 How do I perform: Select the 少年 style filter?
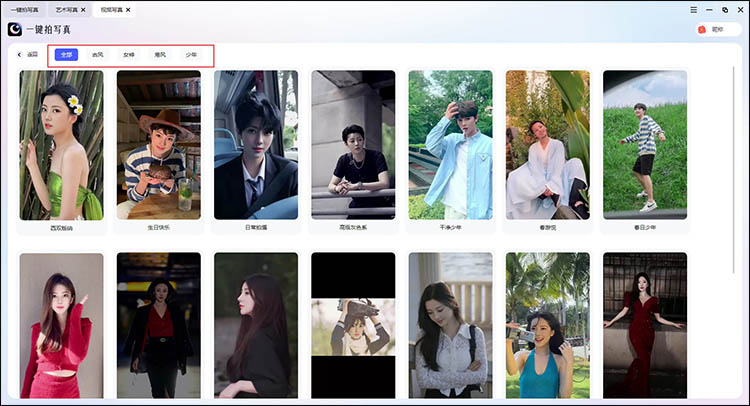[191, 55]
